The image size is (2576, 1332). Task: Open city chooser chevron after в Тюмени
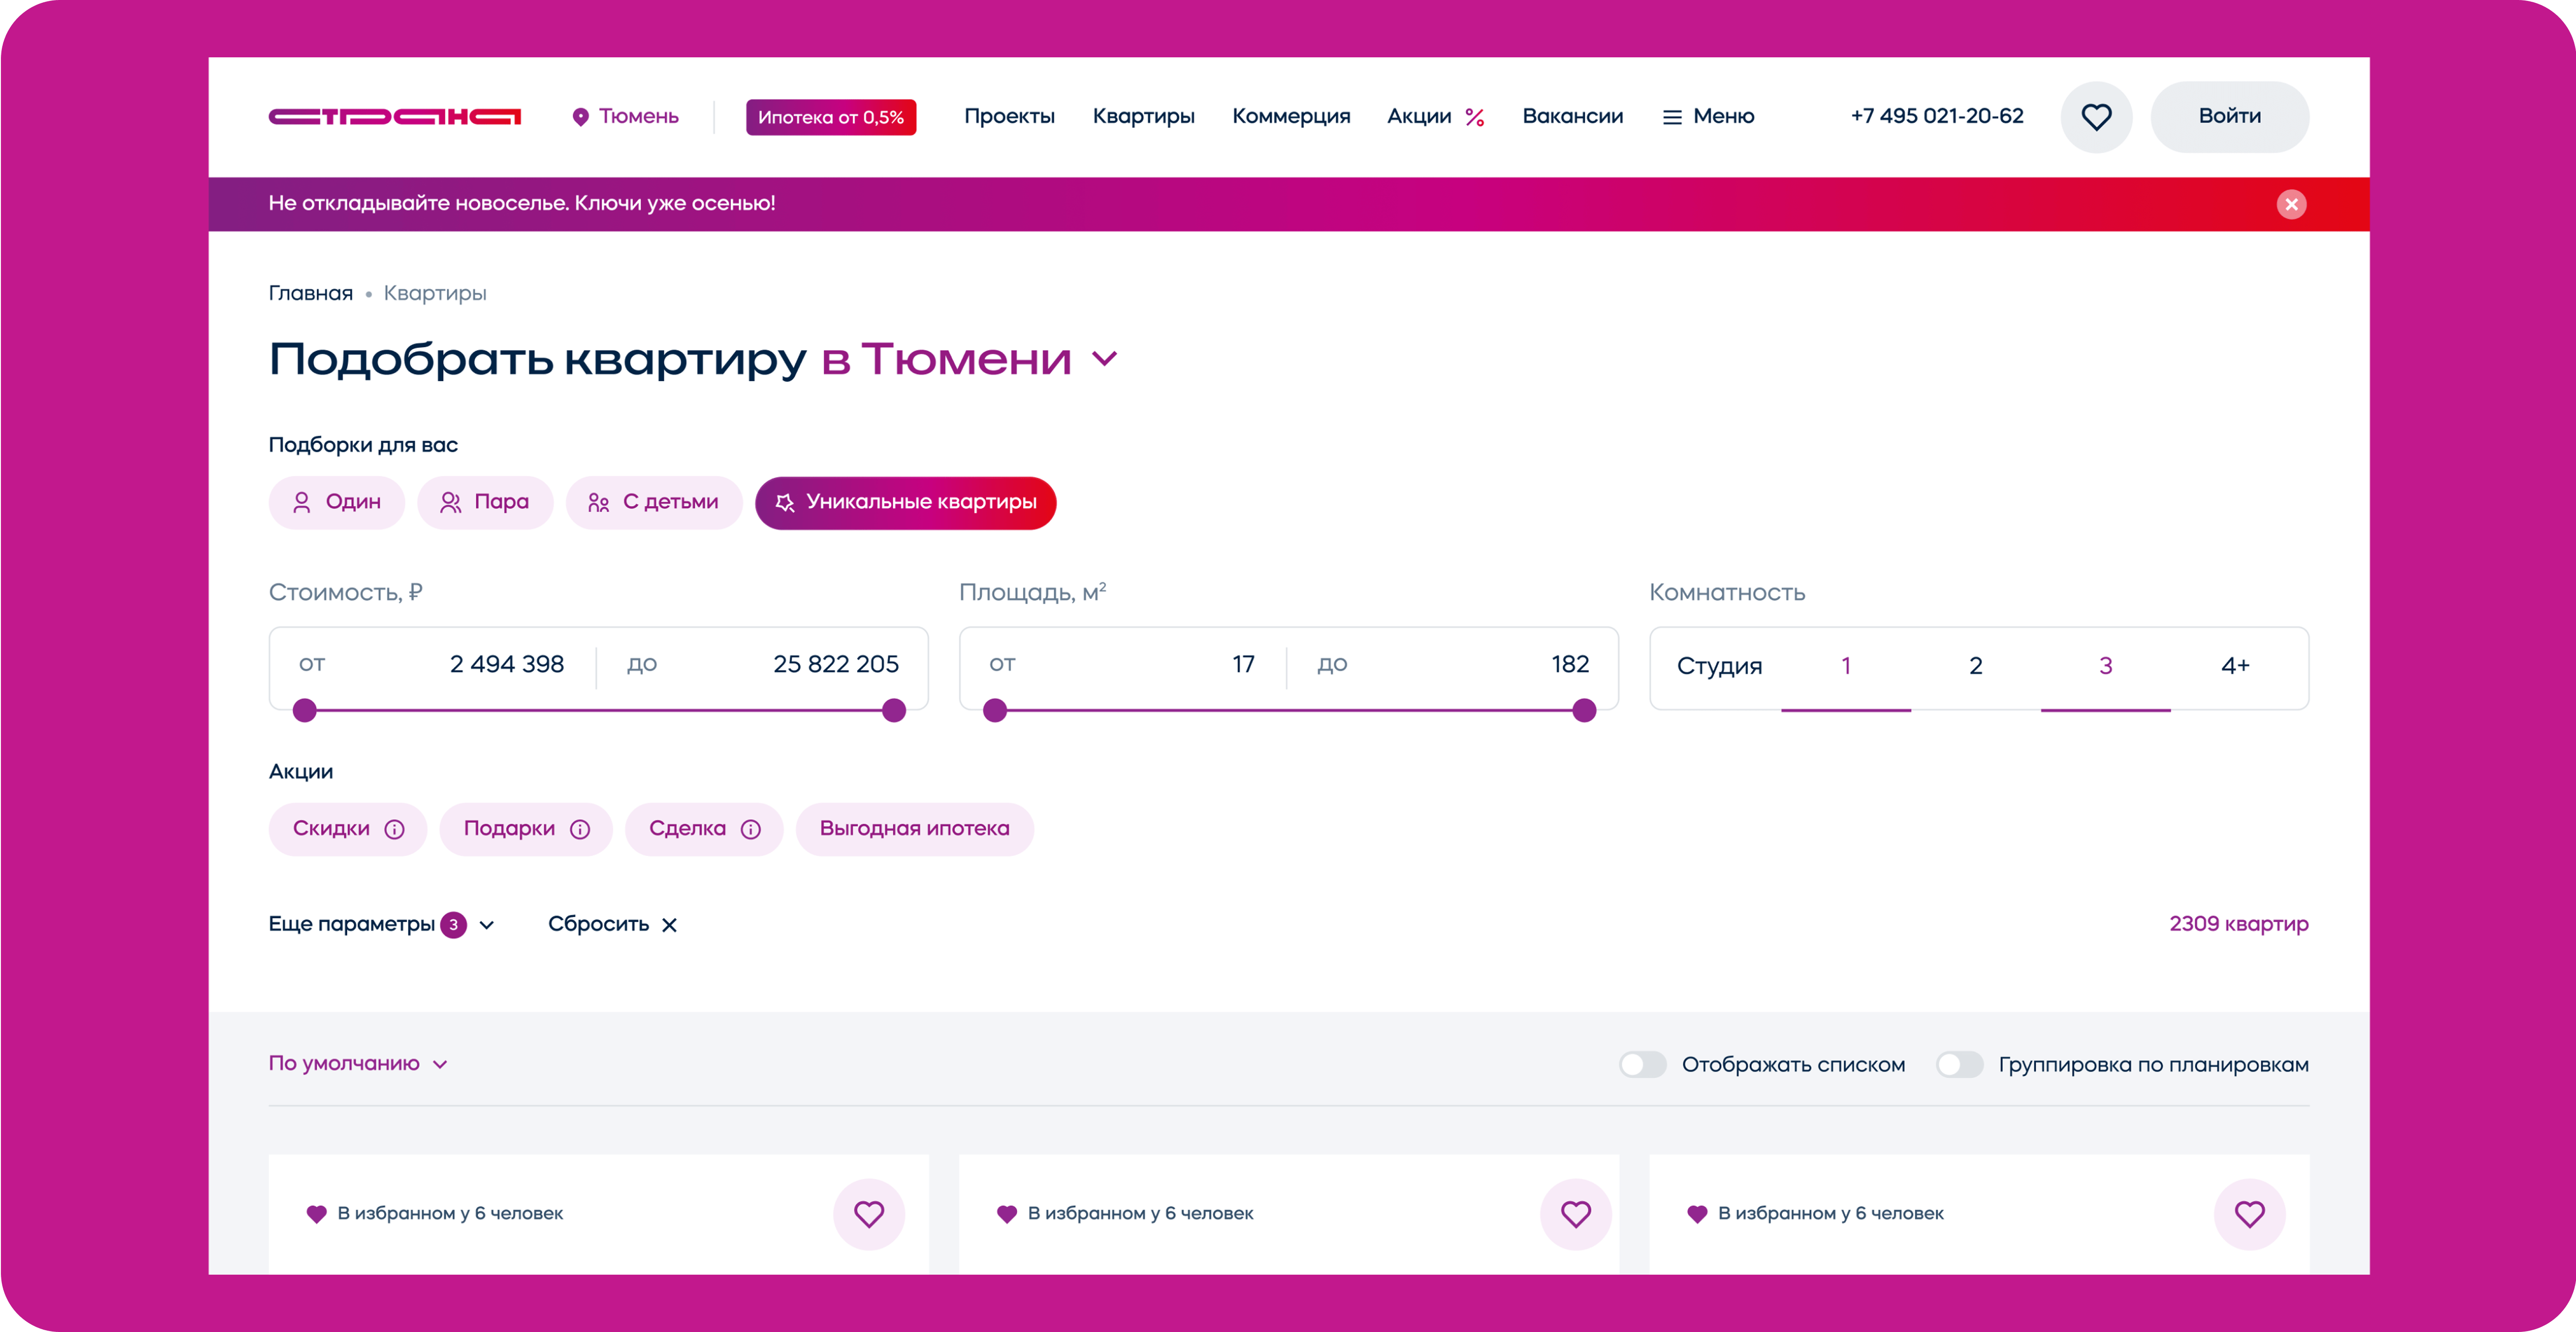coord(1104,358)
